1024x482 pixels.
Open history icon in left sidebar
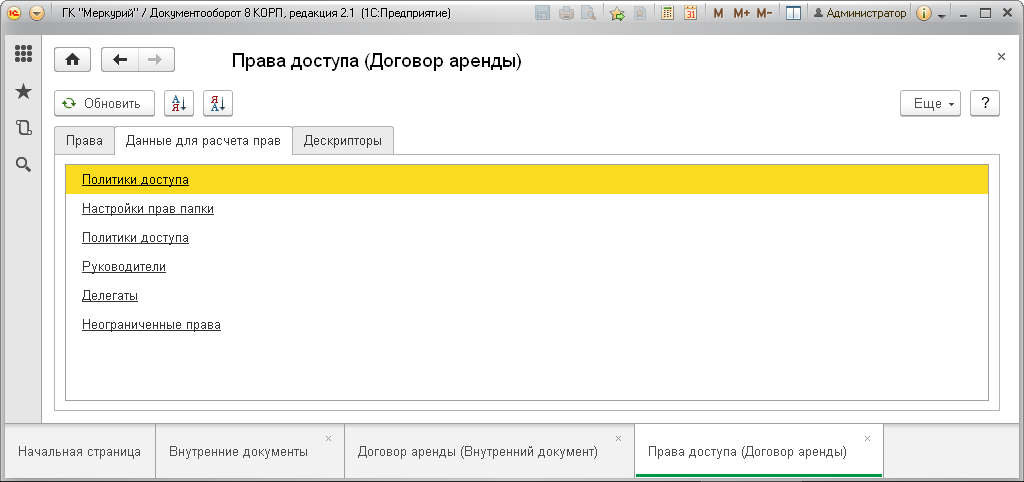pyautogui.click(x=24, y=127)
